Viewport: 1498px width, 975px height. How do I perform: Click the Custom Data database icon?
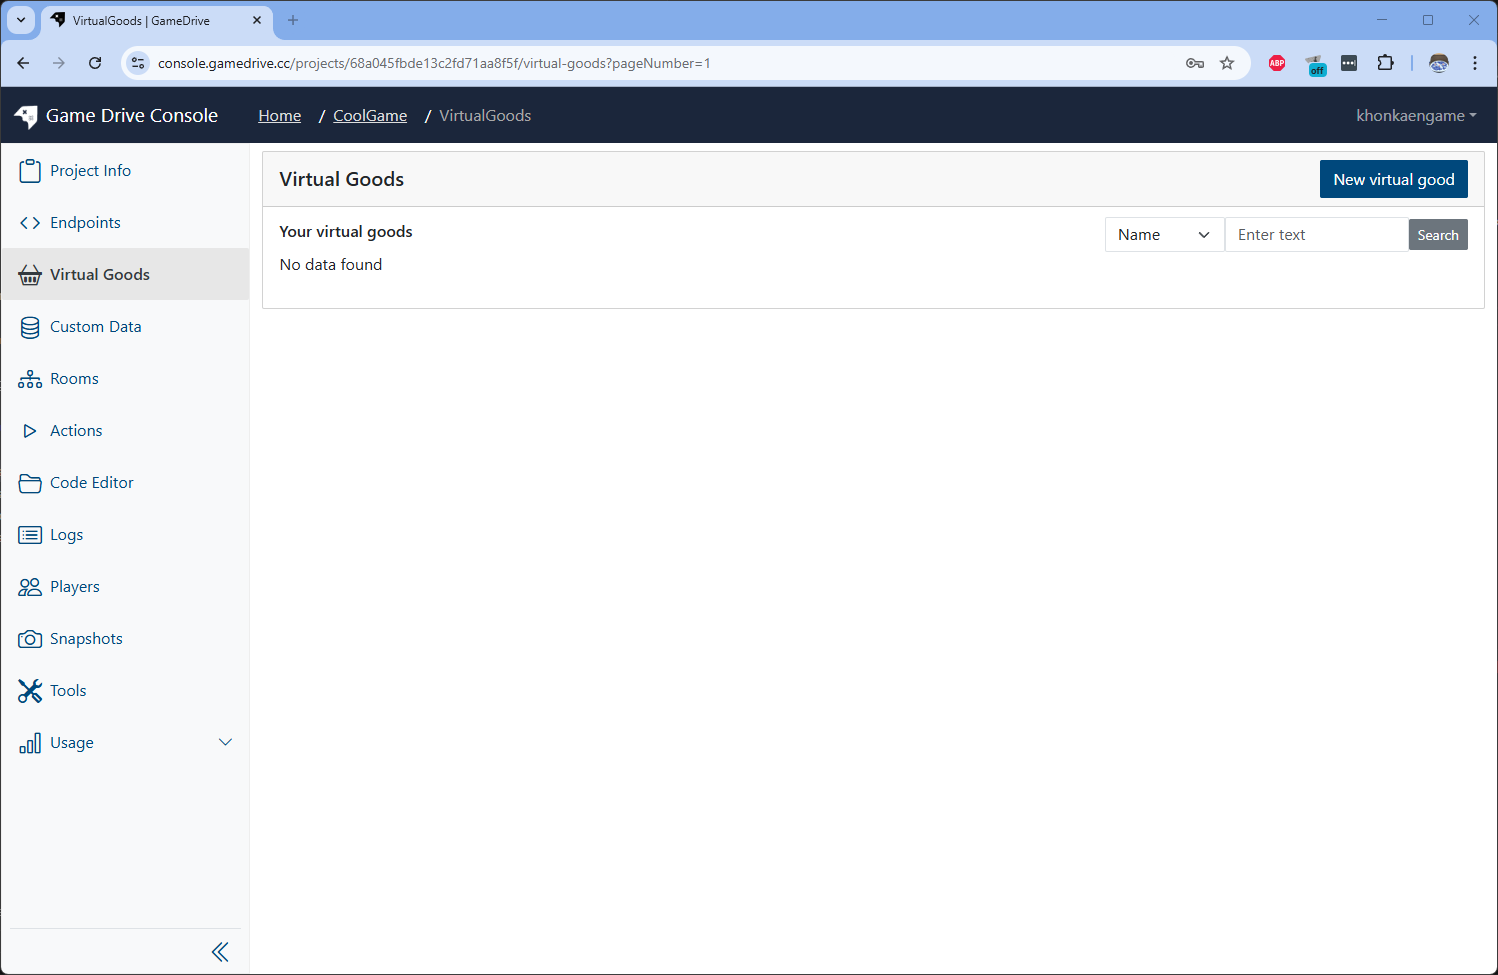[x=30, y=327]
